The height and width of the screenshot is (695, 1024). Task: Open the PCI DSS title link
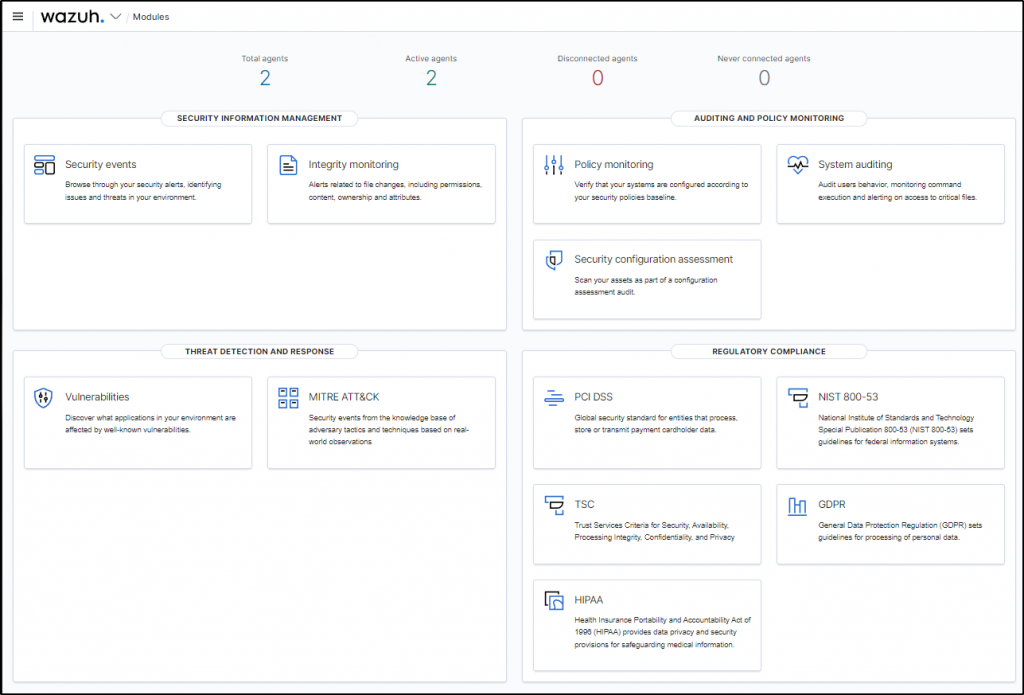[594, 396]
